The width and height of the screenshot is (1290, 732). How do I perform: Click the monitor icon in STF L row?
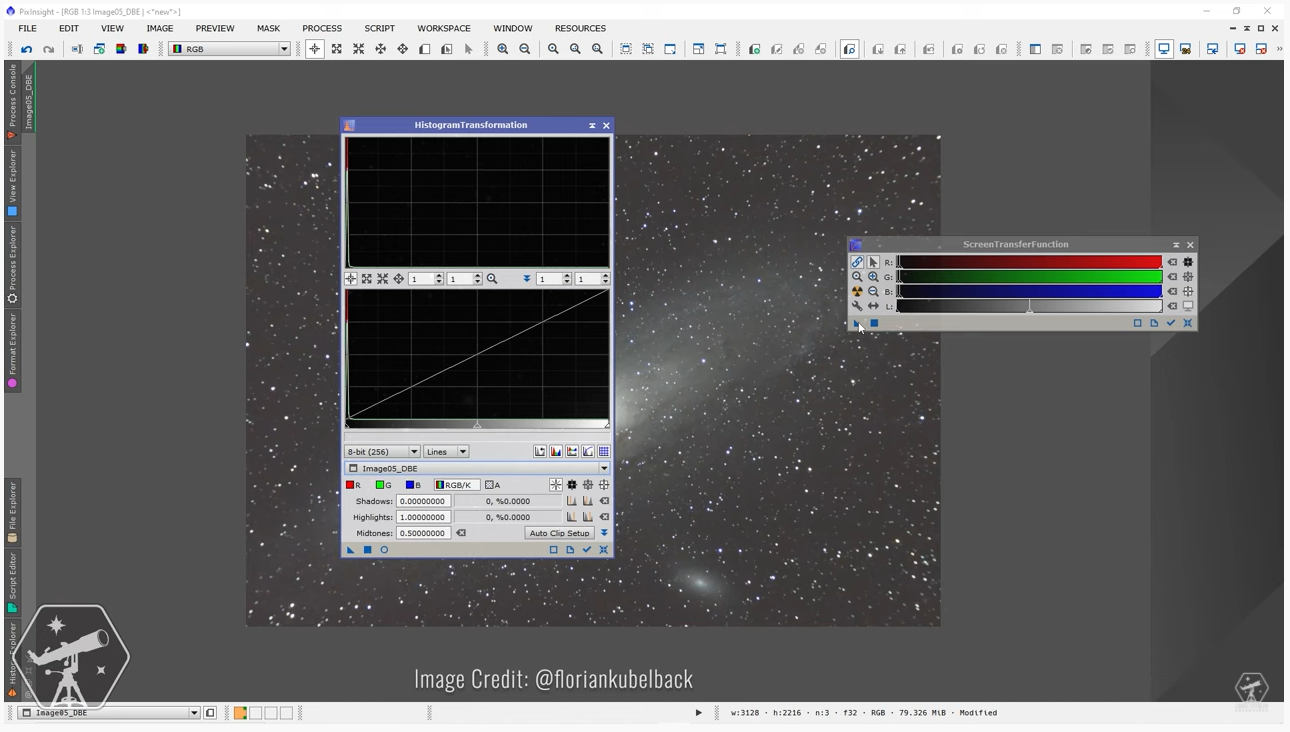[x=1188, y=306]
